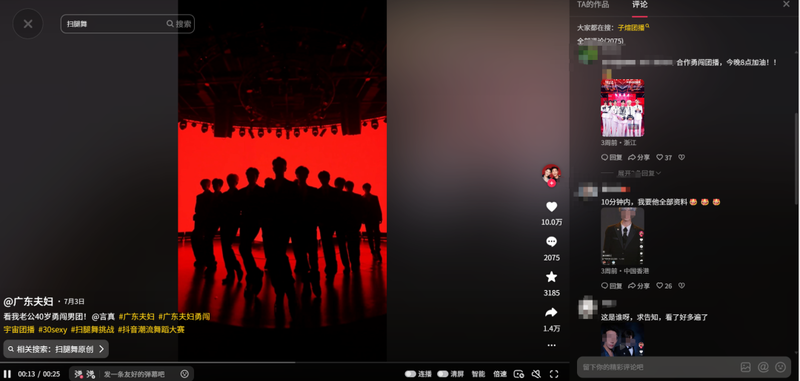Share the video using the arrow icon

[552, 312]
